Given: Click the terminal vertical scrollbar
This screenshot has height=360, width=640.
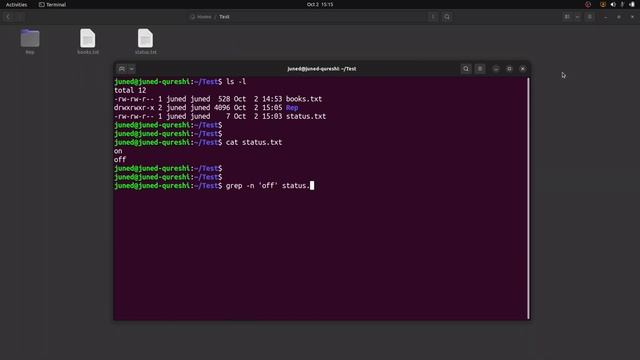Looking at the screenshot, I should tap(528, 198).
